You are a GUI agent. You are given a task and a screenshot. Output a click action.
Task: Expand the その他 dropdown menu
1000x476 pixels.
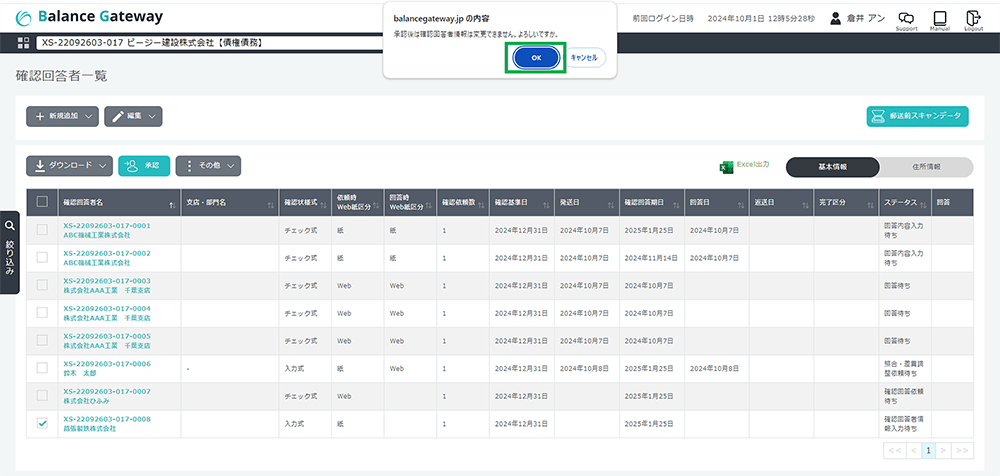coord(208,166)
